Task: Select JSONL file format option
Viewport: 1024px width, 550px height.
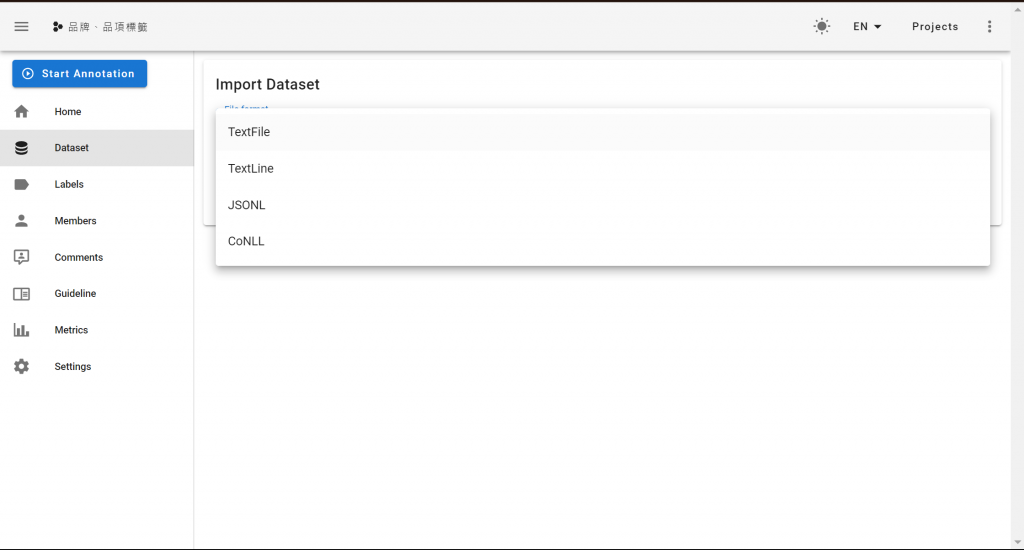Action: coord(603,205)
